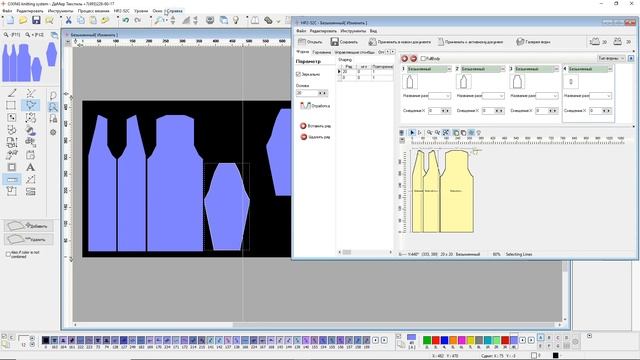Screen dimensions: 640x360
Task: Click the magnifier zoom tool in toolbox
Action: [53, 107]
